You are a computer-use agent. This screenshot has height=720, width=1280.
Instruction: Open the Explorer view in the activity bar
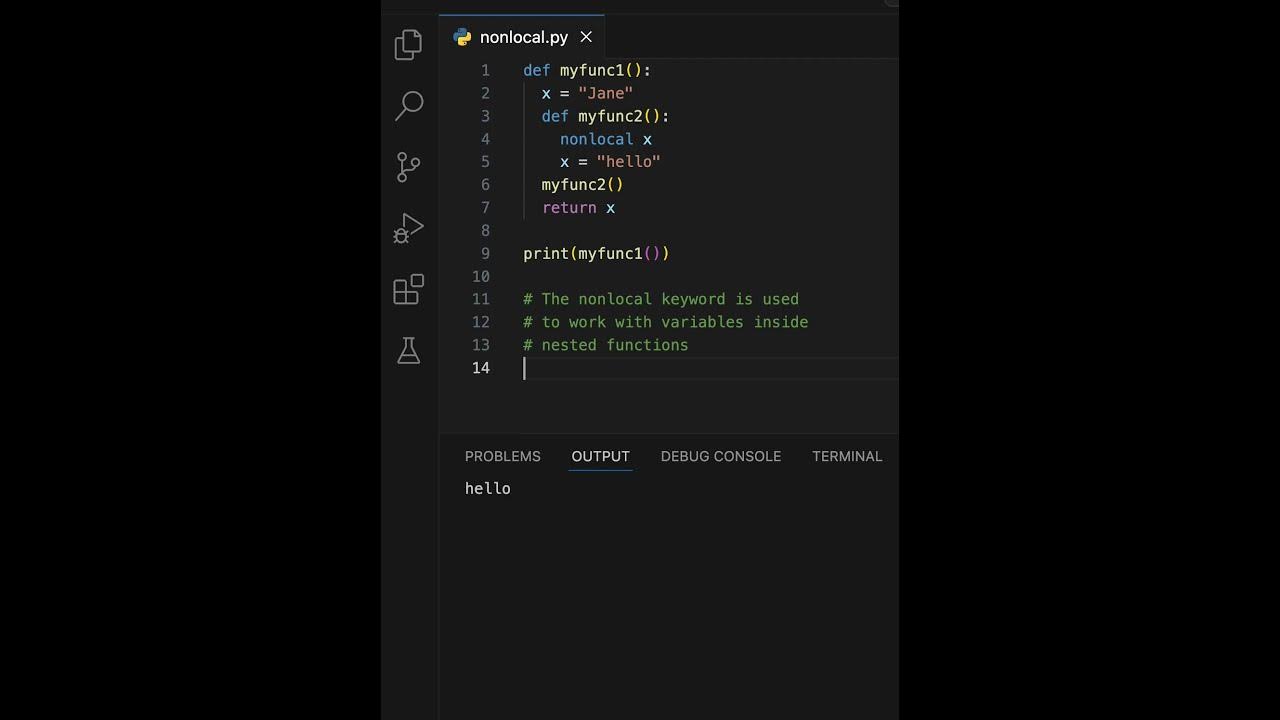click(x=408, y=45)
